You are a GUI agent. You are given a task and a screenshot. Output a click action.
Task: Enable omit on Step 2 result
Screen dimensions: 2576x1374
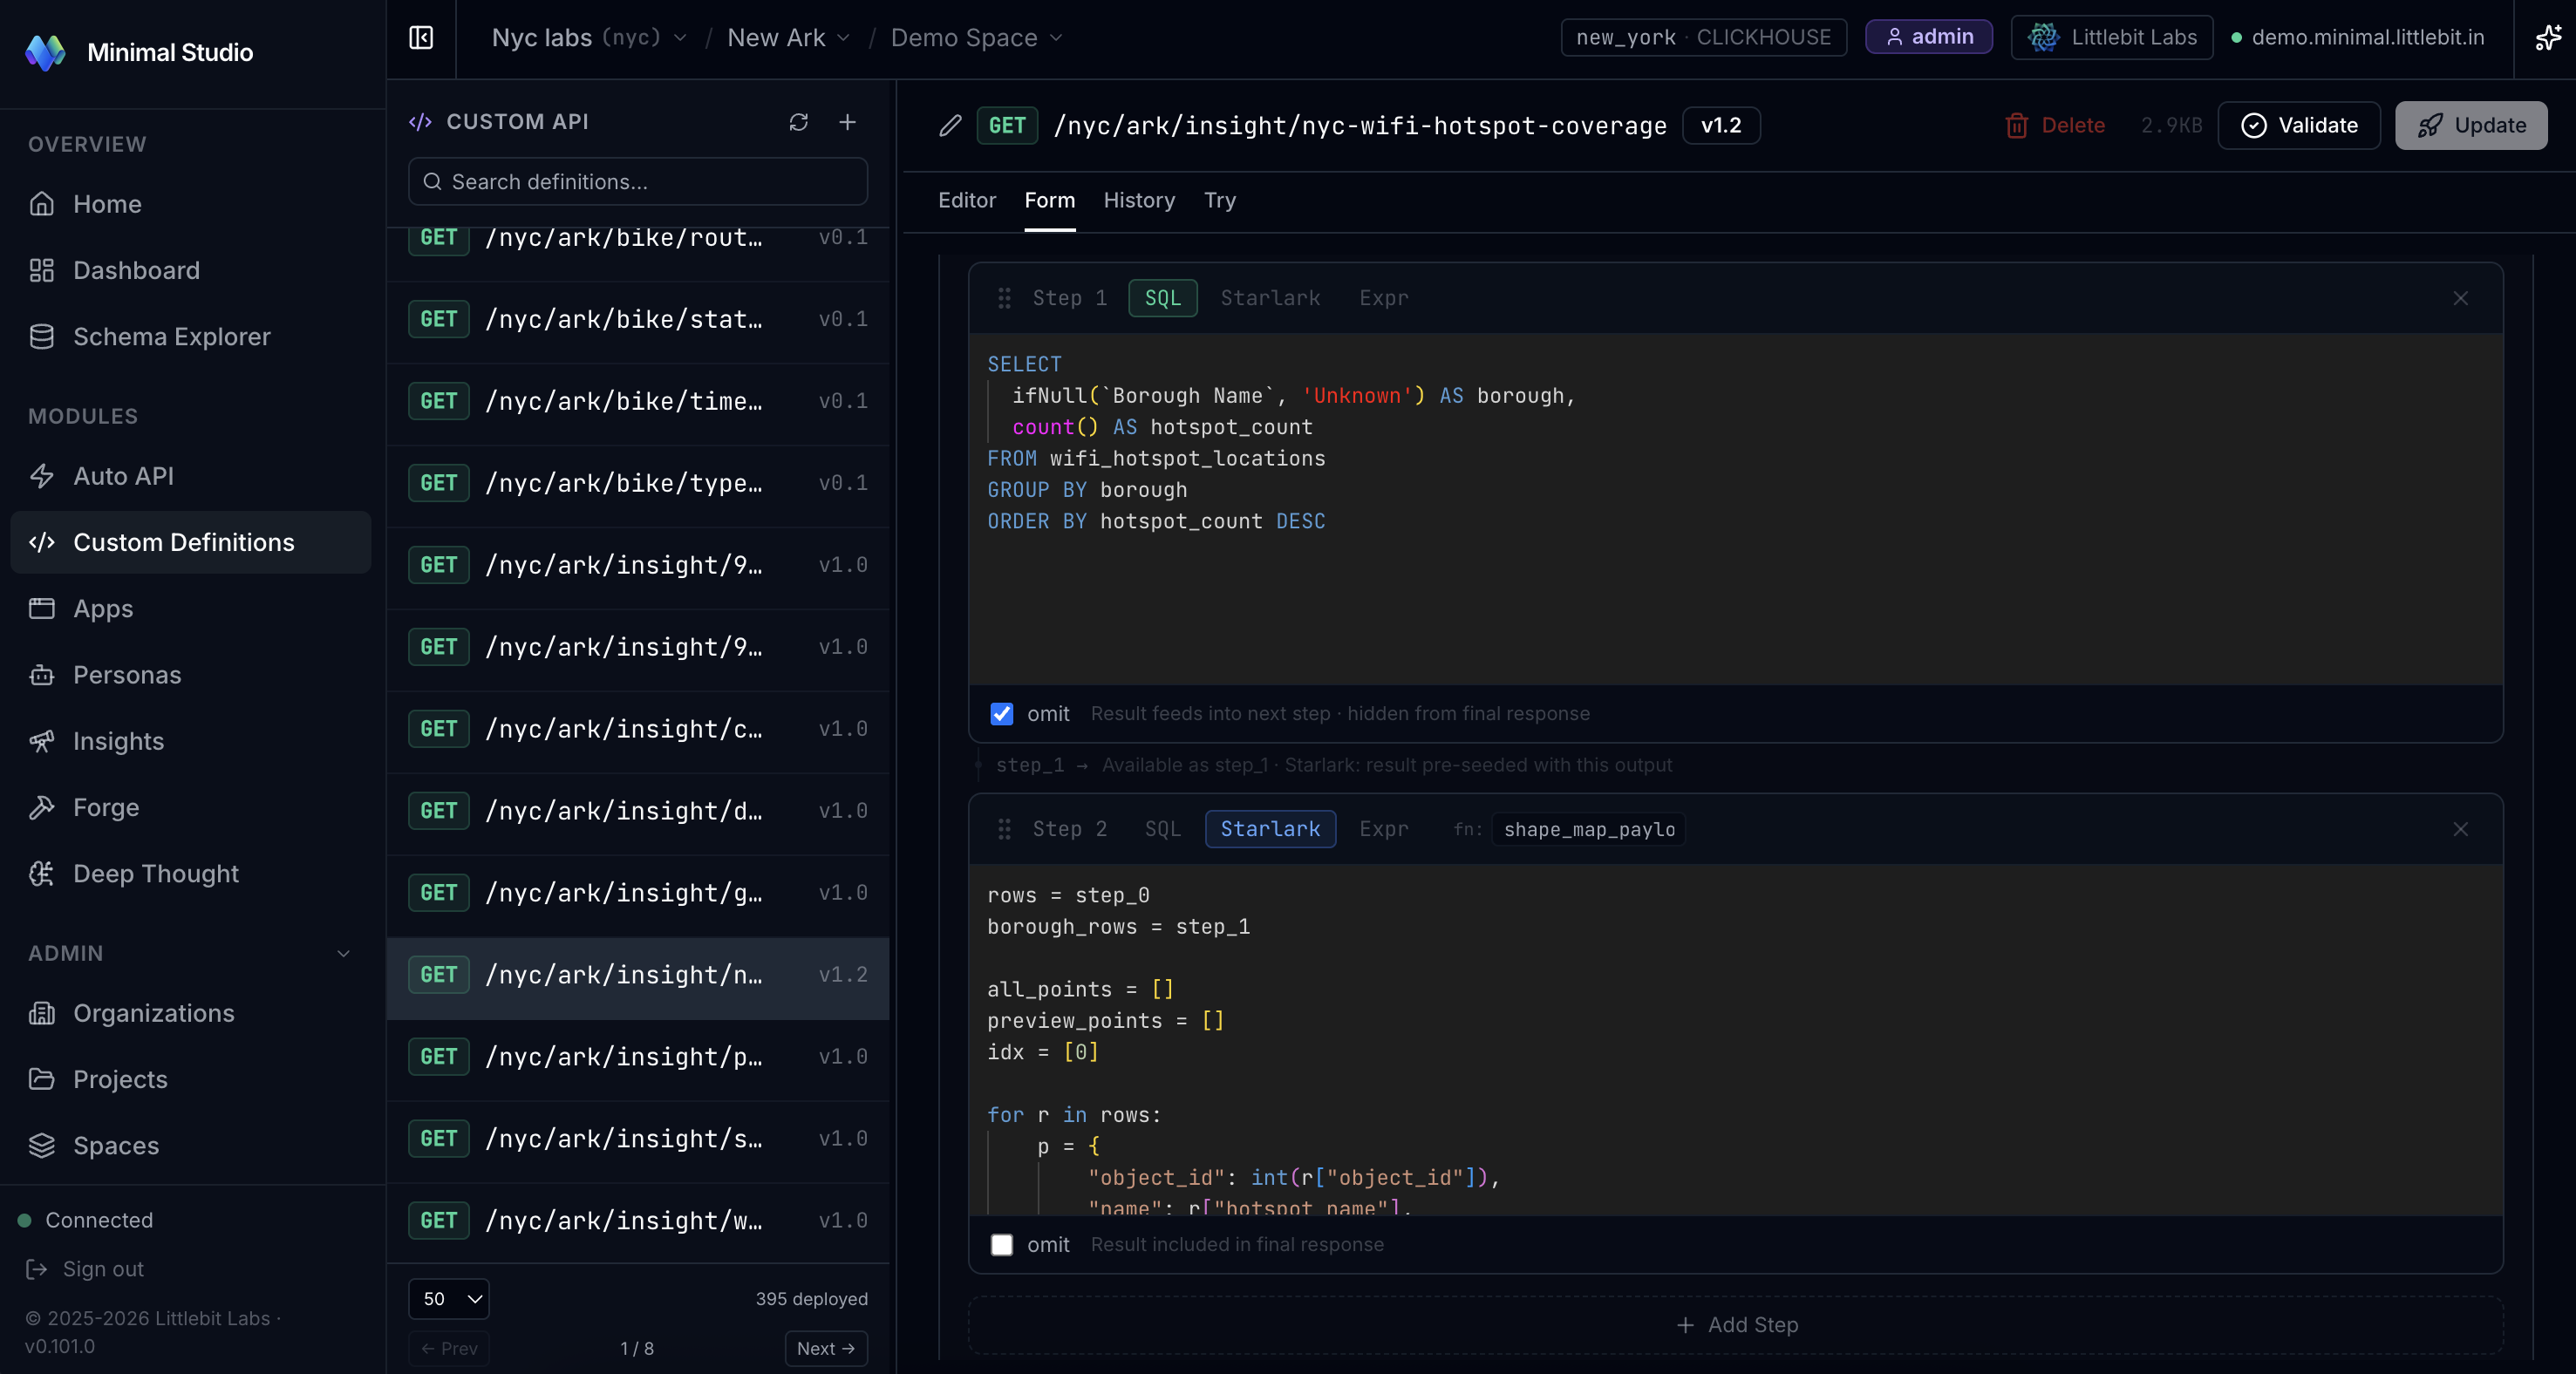[1002, 1244]
